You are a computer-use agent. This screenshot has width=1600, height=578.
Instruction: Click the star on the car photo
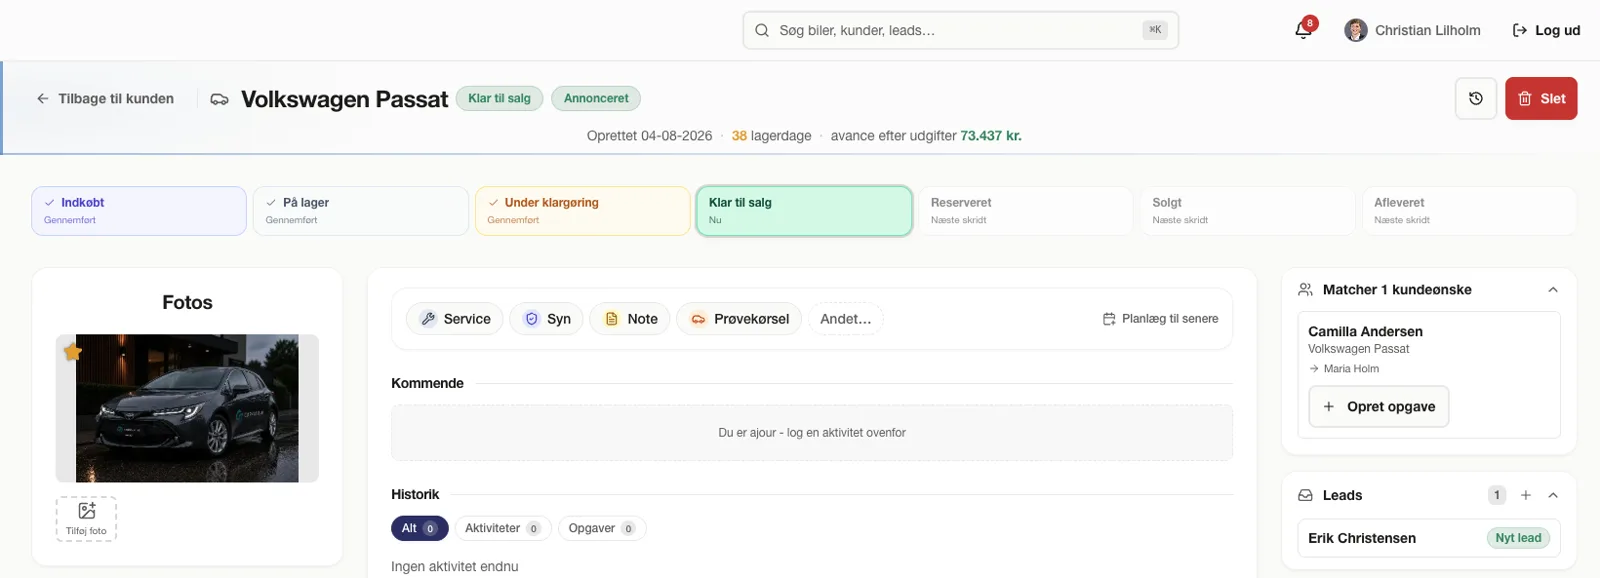(73, 352)
